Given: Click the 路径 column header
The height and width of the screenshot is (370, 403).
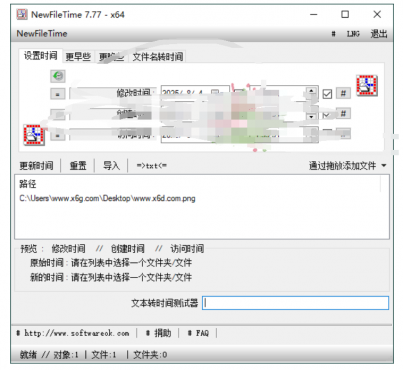Looking at the screenshot, I should click(x=28, y=184).
